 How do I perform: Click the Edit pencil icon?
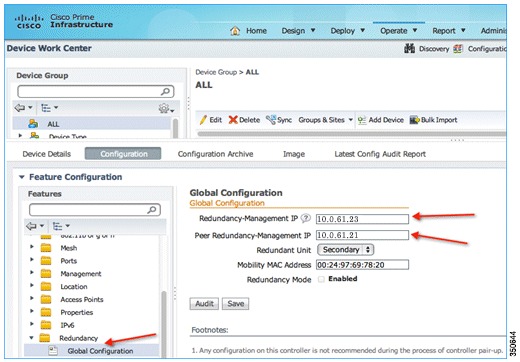click(203, 120)
